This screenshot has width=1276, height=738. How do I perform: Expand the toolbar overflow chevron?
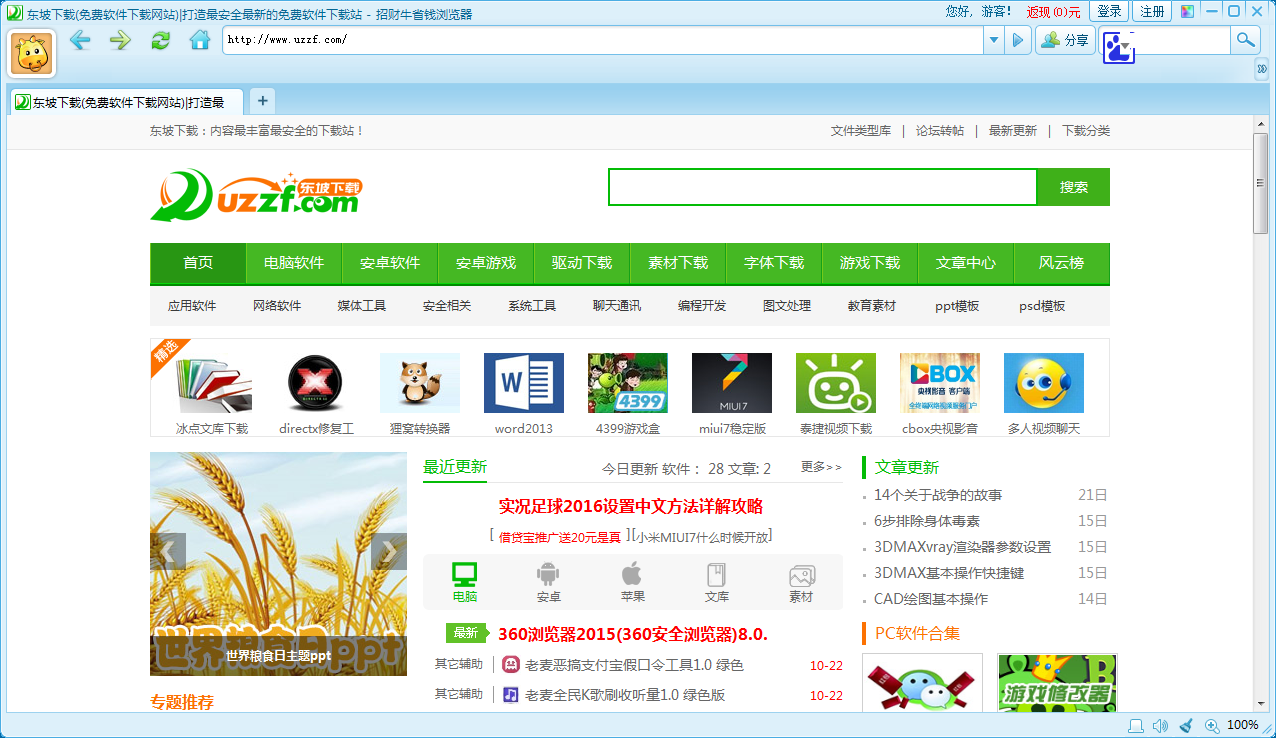coord(1262,68)
